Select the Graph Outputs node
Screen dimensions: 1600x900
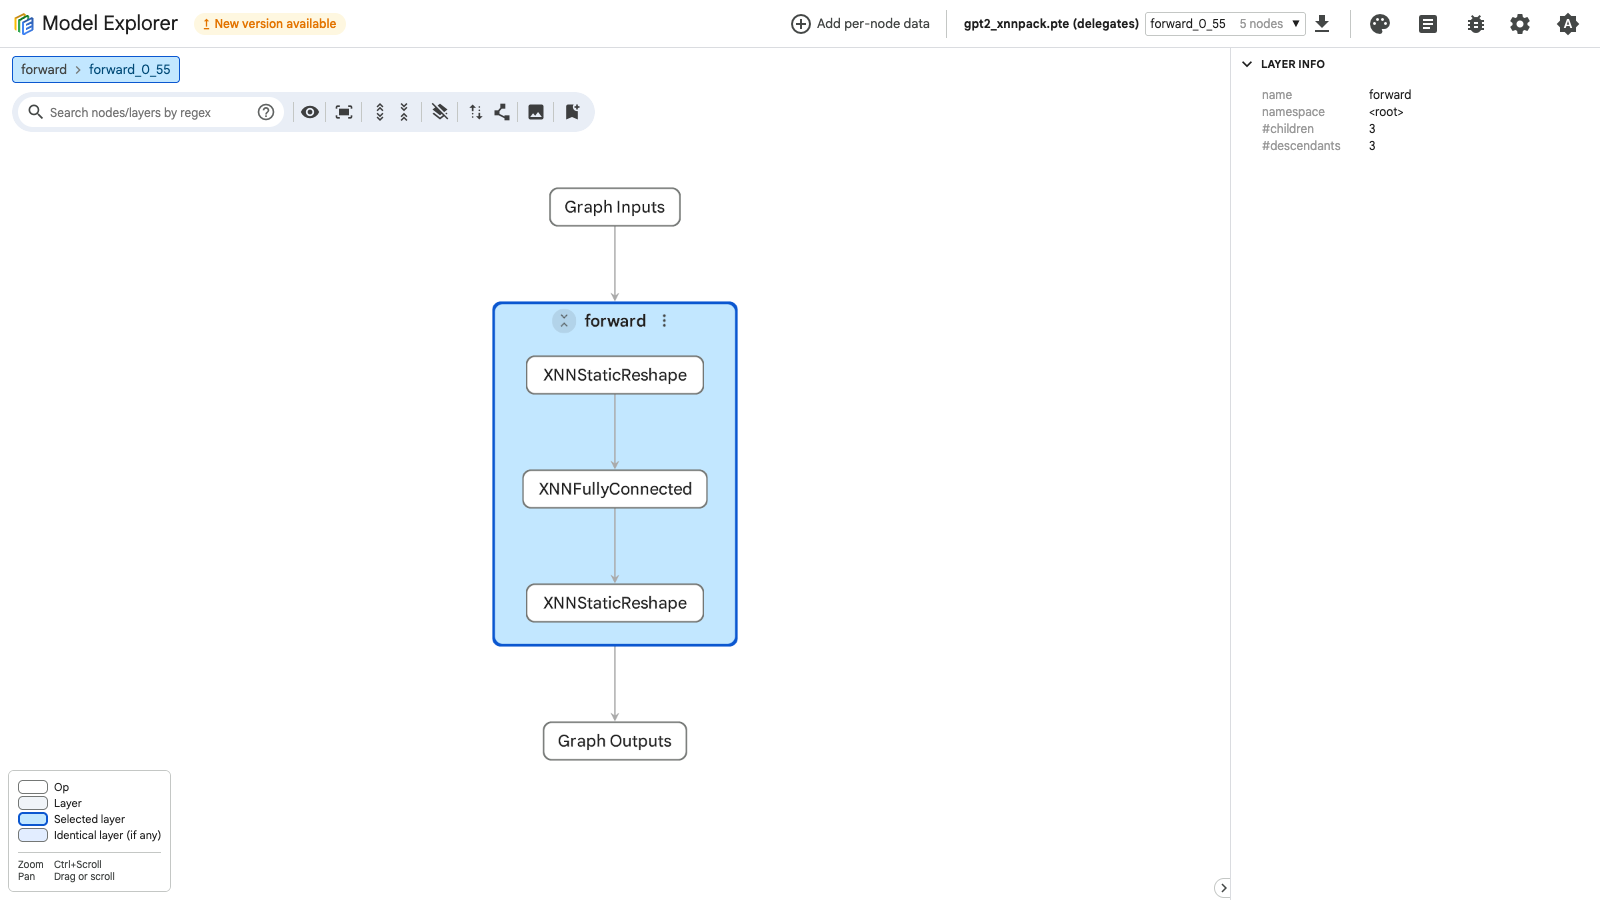point(615,741)
